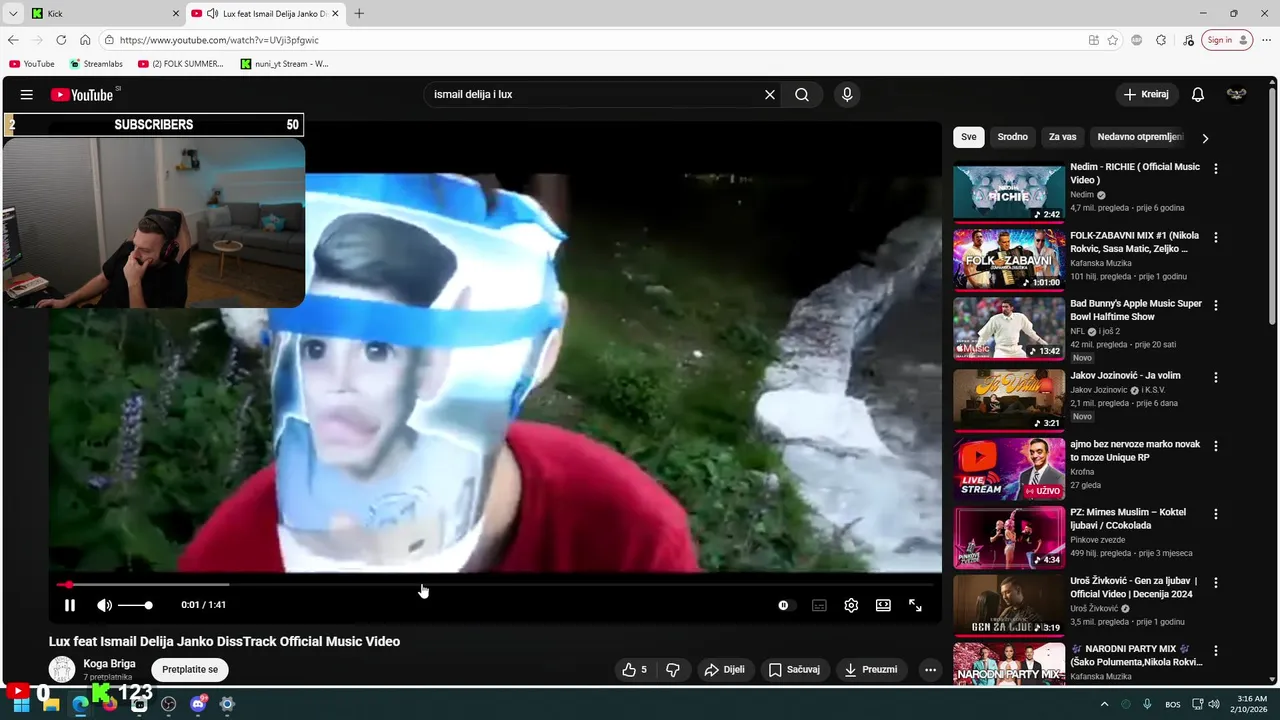Share the video via Dijeli
Screen dimensions: 1280x720
(x=724, y=670)
